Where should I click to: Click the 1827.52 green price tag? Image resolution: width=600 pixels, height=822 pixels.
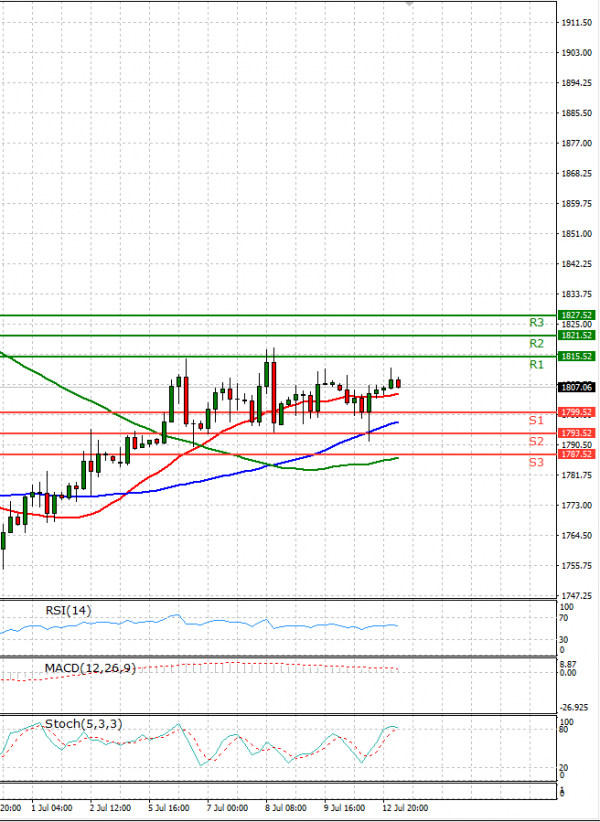pyautogui.click(x=576, y=315)
